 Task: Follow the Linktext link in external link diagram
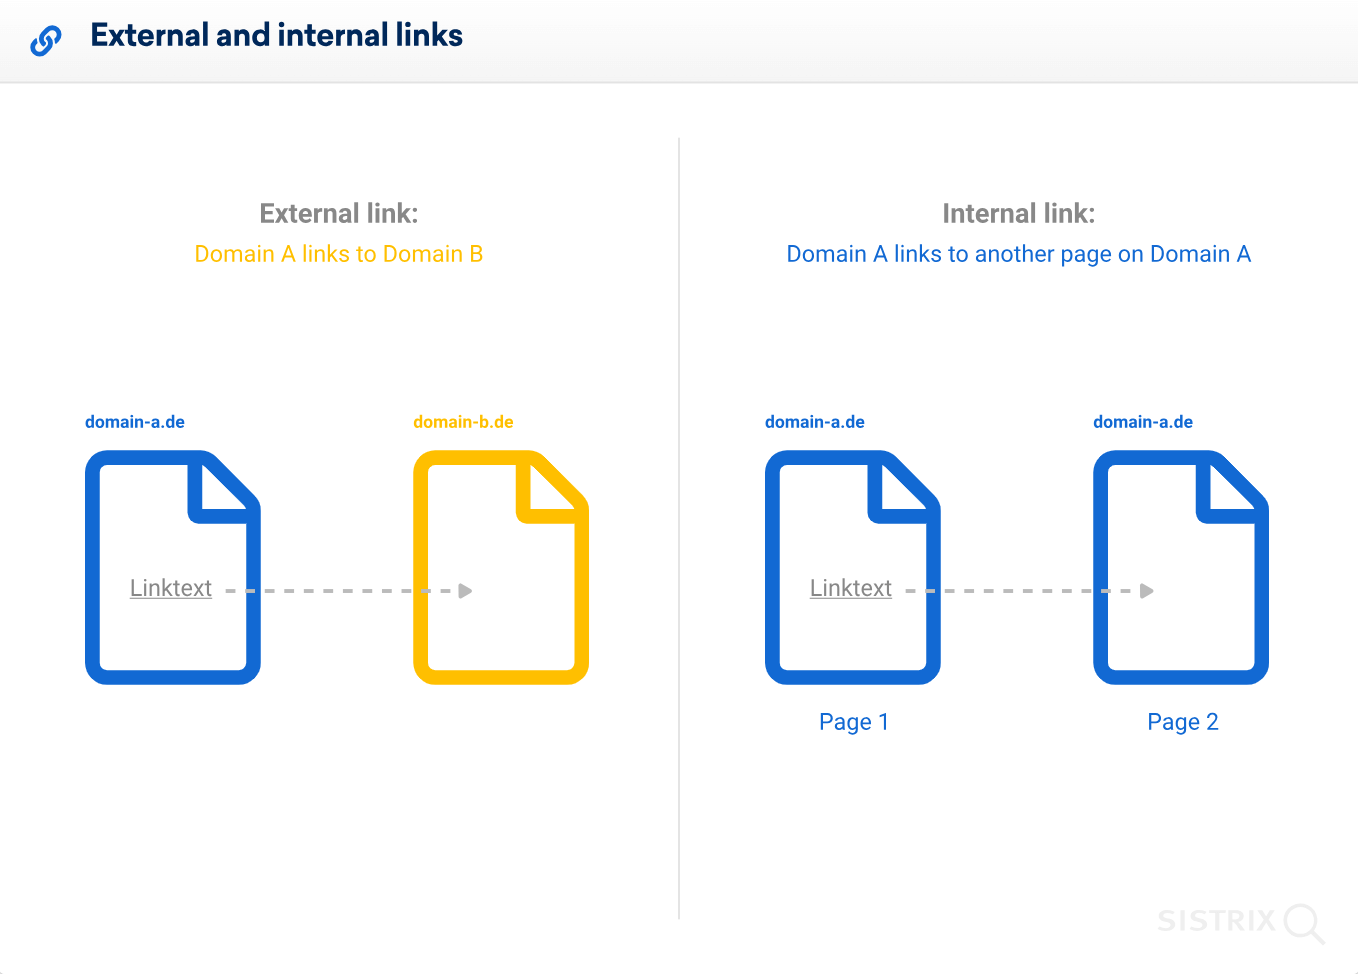coord(171,588)
